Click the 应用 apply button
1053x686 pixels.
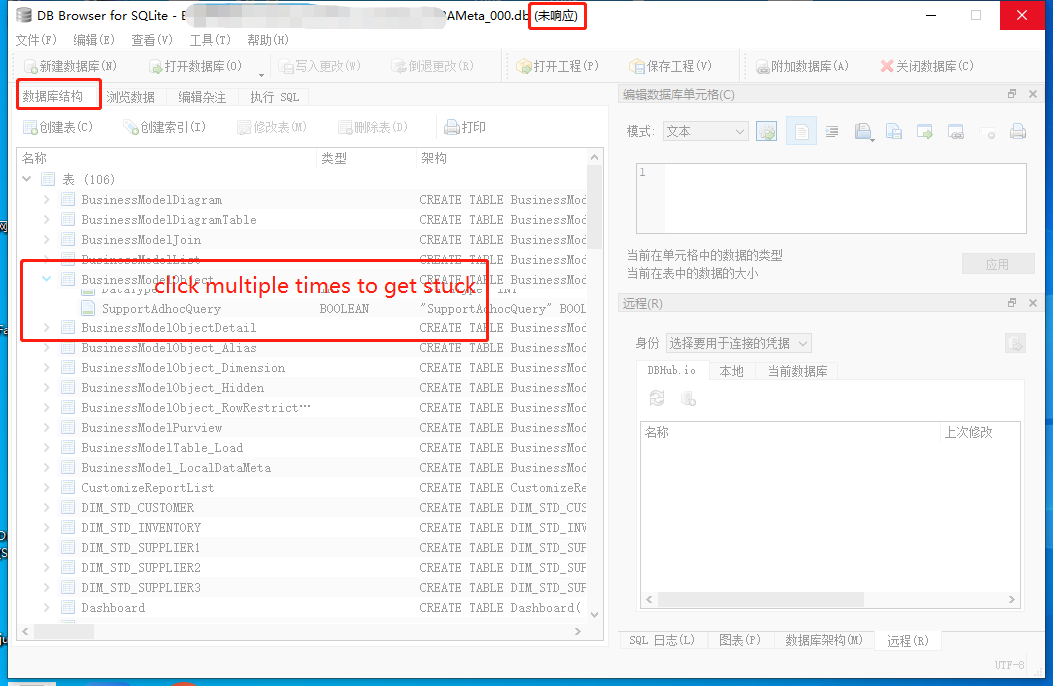pos(997,264)
